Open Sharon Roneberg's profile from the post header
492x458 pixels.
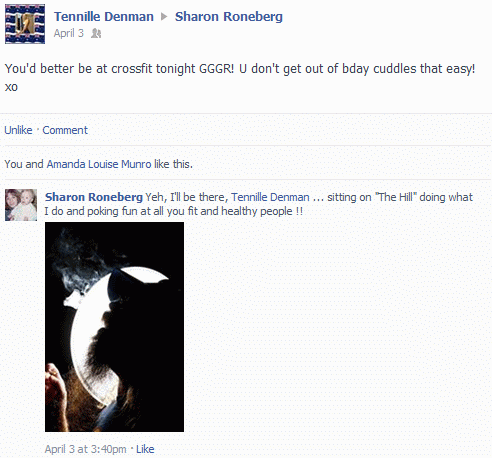[229, 16]
